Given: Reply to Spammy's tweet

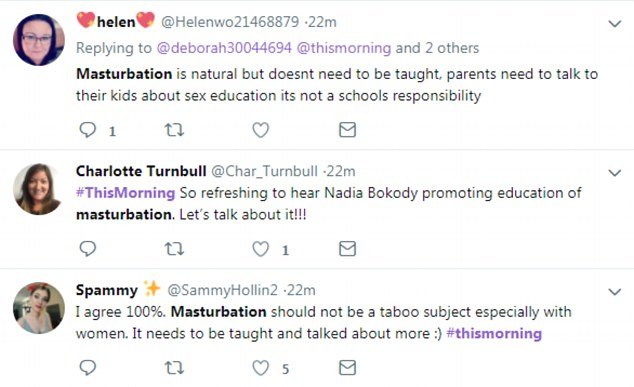Looking at the screenshot, I should click(87, 368).
